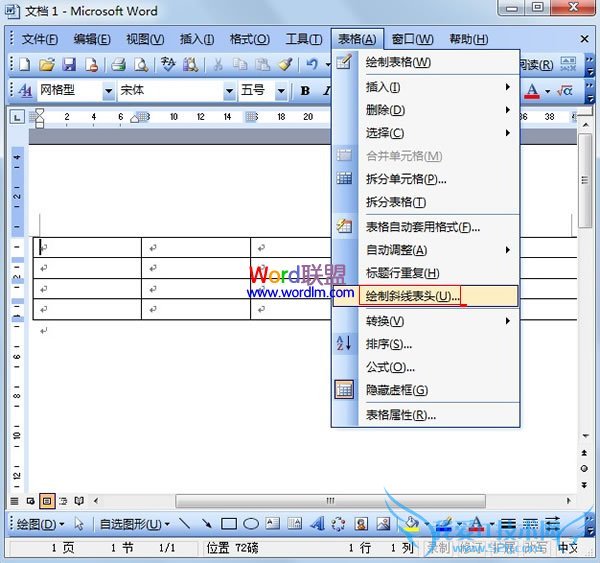Click the Save floppy disk icon
The width and height of the screenshot is (600, 563).
pyautogui.click(x=69, y=64)
